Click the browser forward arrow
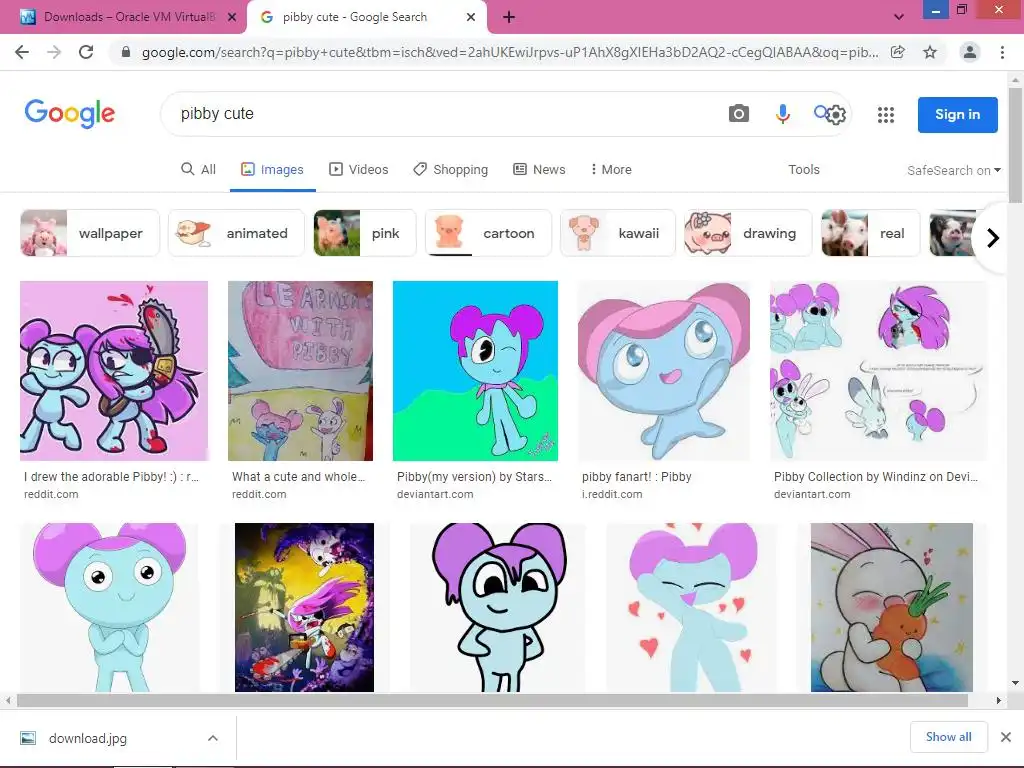The width and height of the screenshot is (1024, 768). tap(54, 52)
